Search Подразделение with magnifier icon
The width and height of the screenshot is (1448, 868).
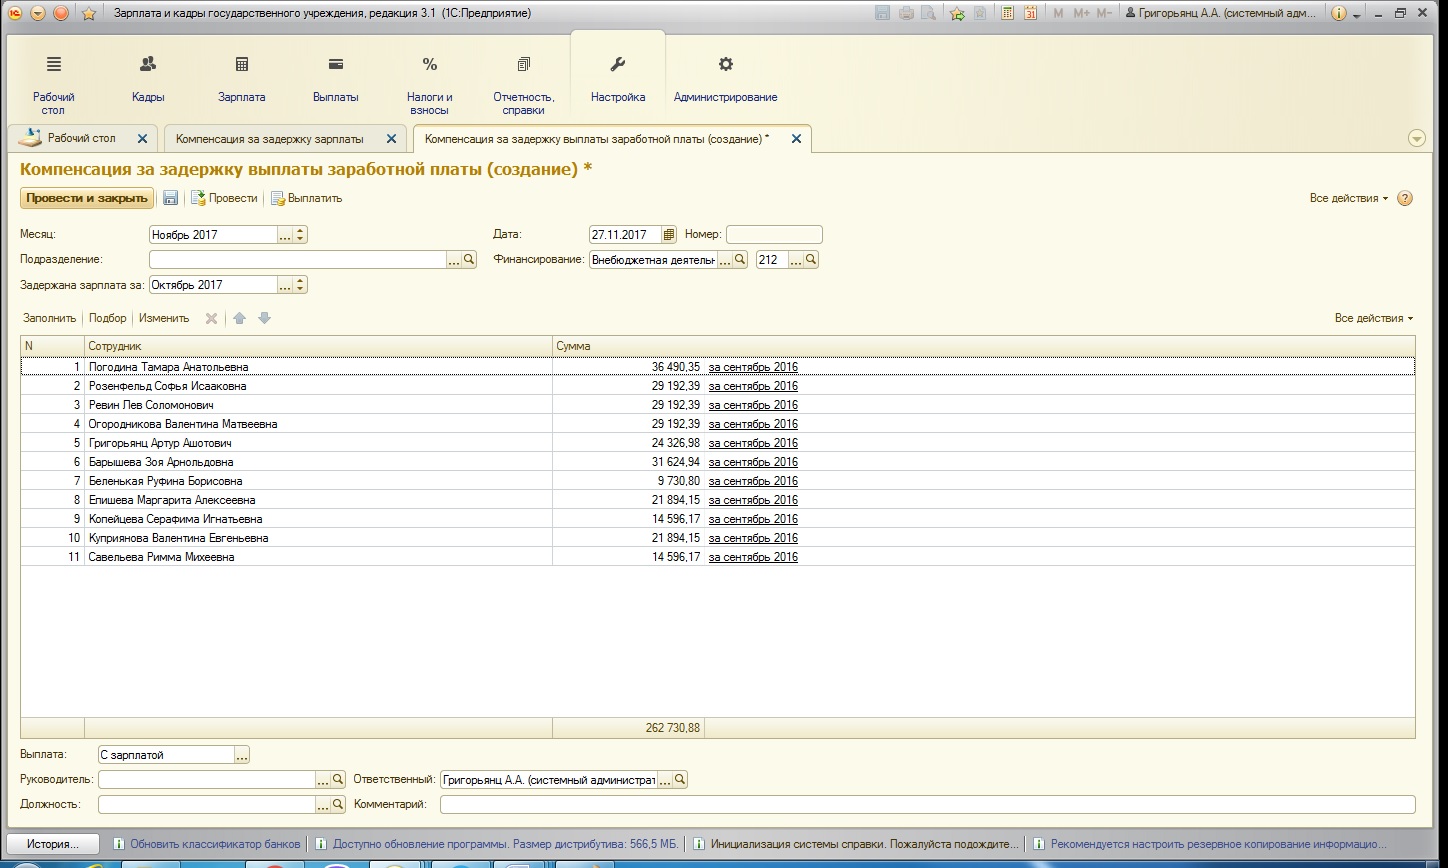point(470,259)
